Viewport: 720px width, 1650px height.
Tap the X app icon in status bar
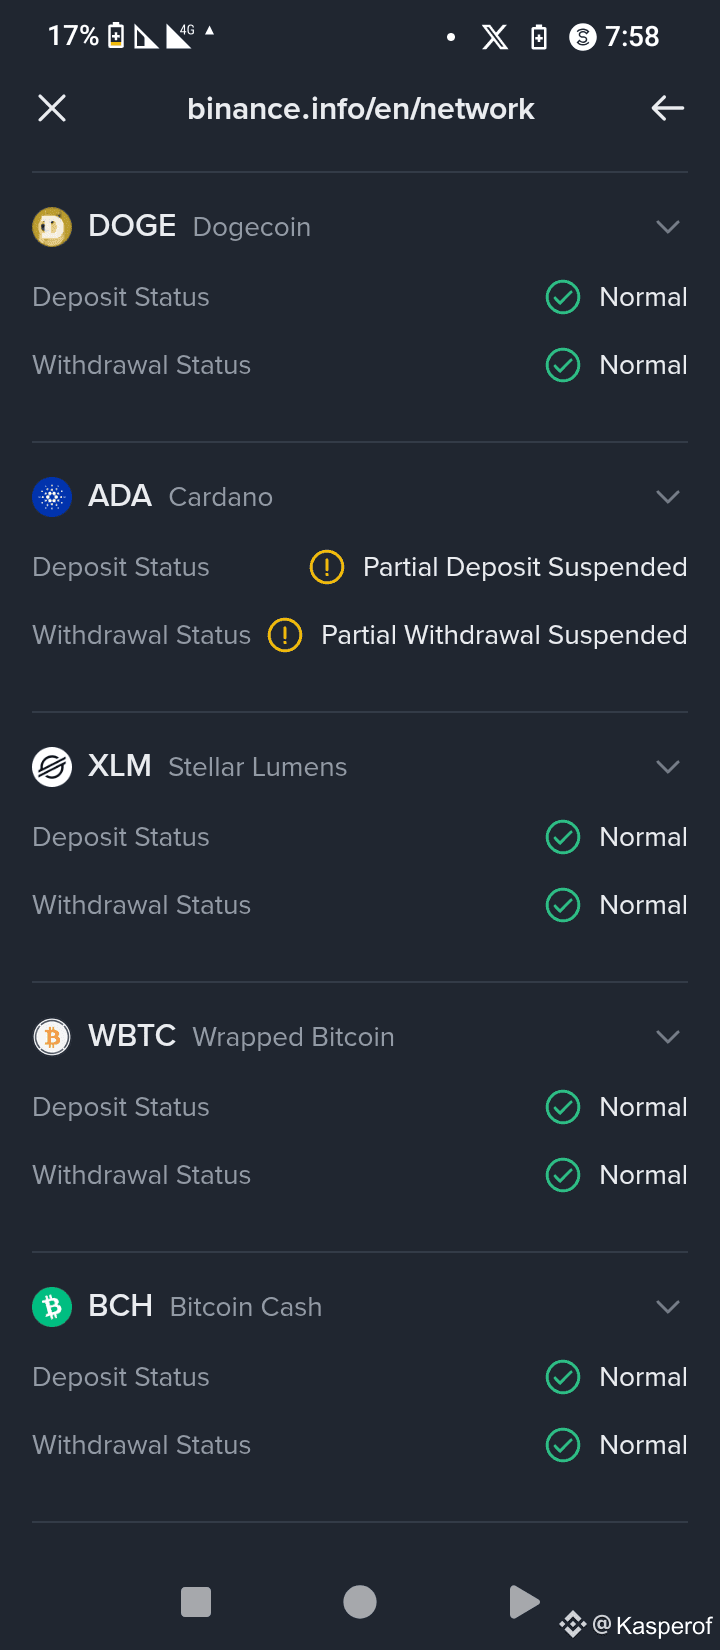click(x=495, y=38)
